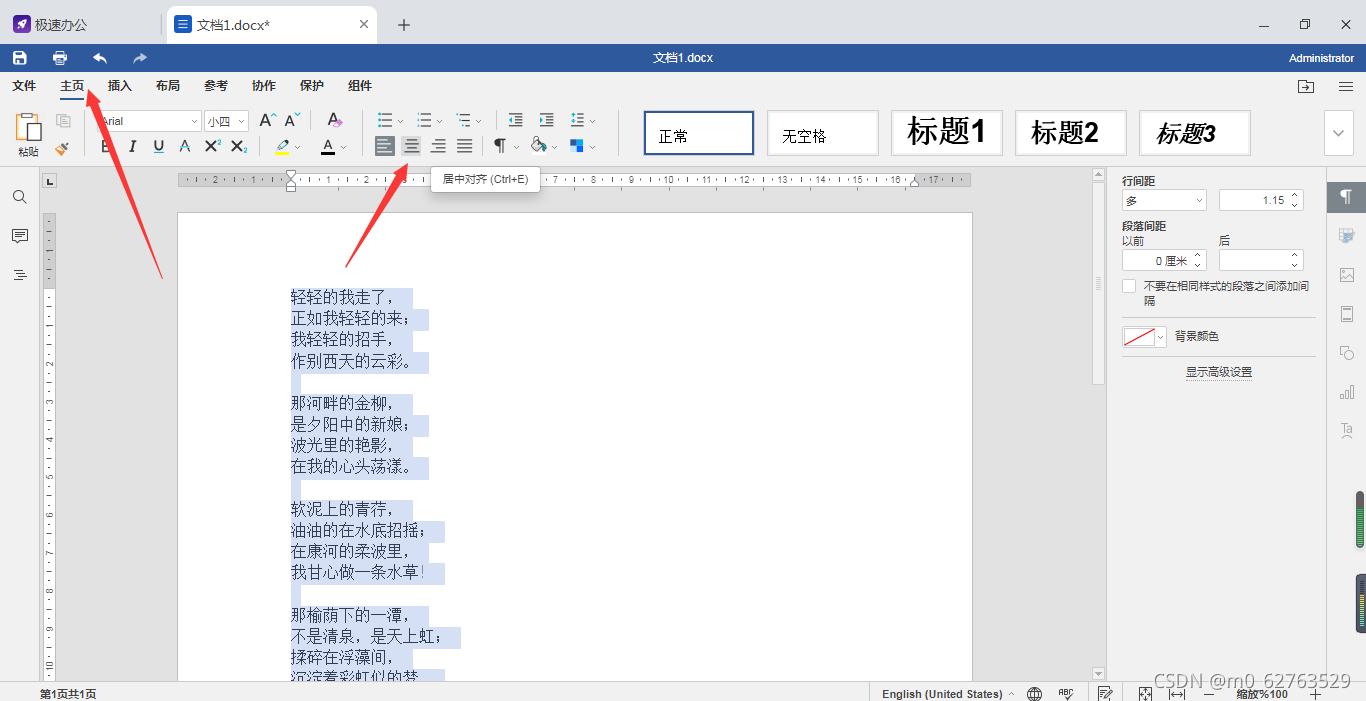
Task: Click the format painter brush icon
Action: (x=63, y=148)
